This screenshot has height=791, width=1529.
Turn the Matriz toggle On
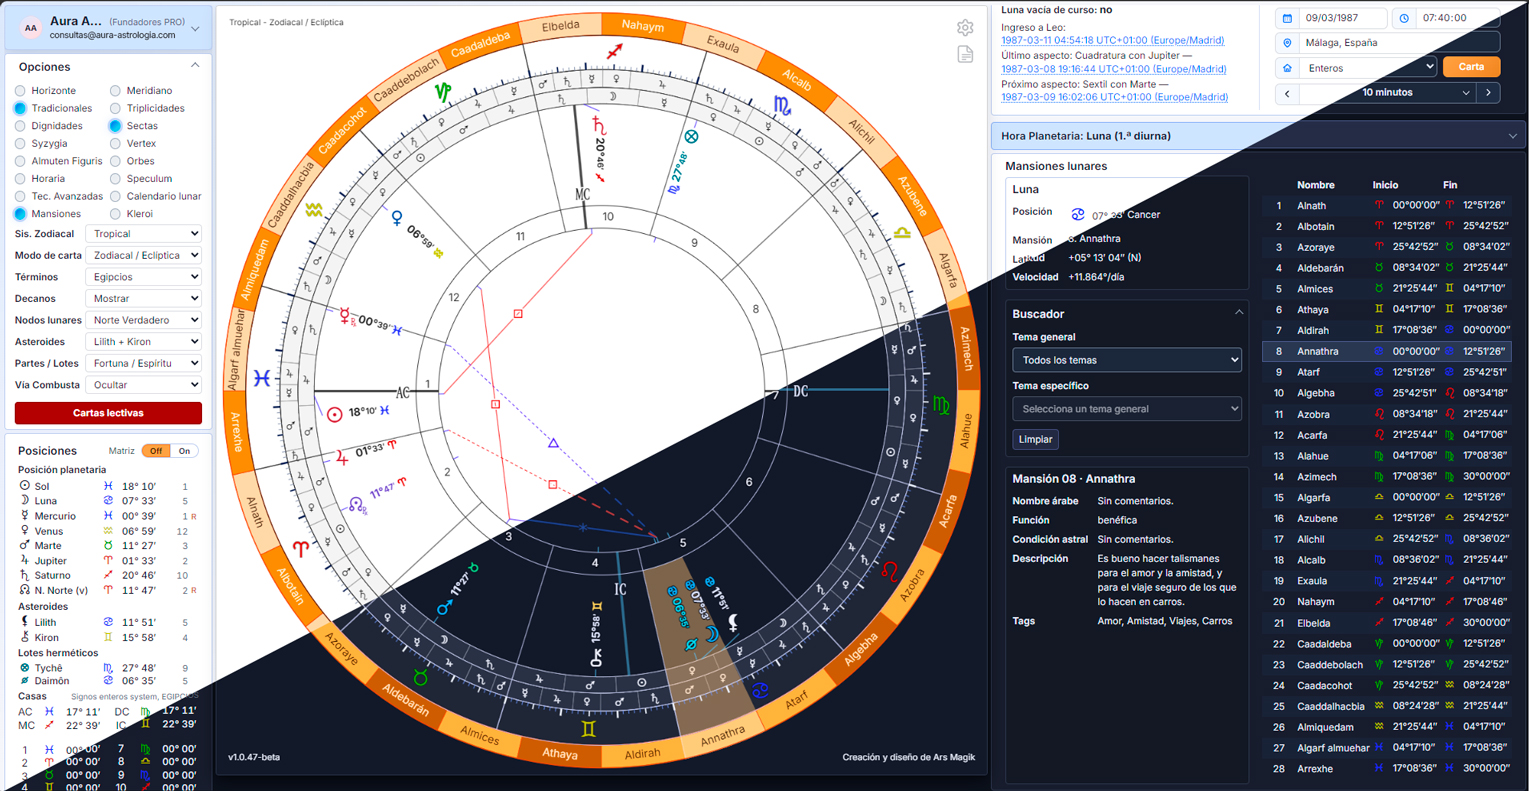pyautogui.click(x=184, y=451)
